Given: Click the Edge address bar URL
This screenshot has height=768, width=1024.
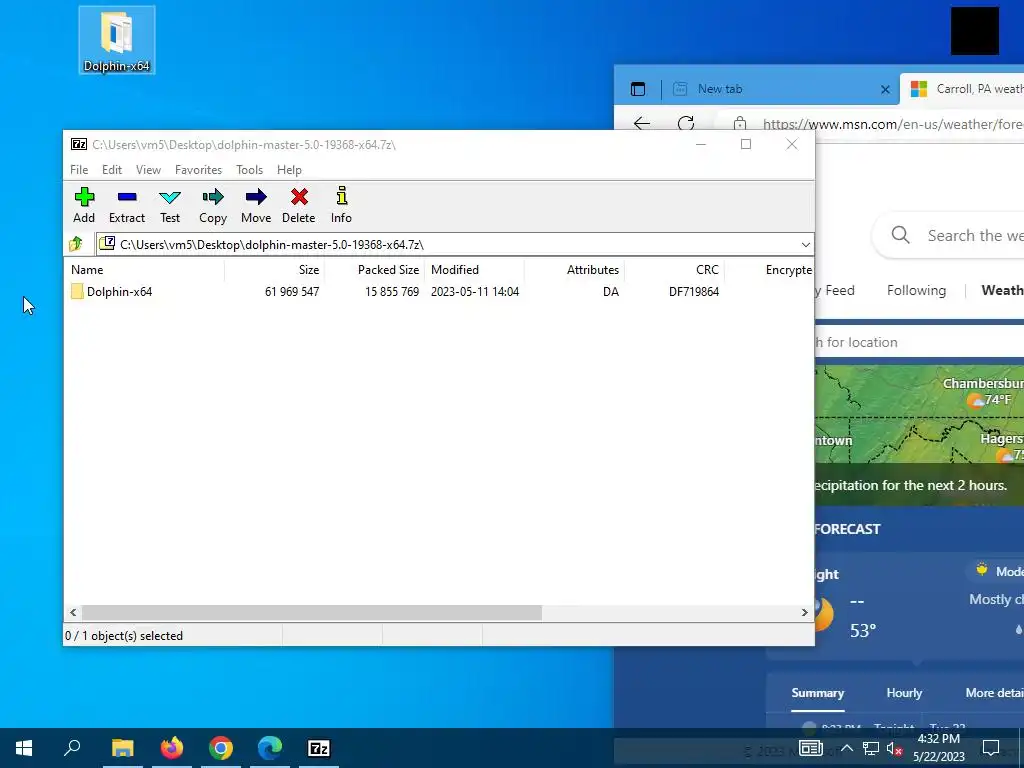Looking at the screenshot, I should click(893, 124).
